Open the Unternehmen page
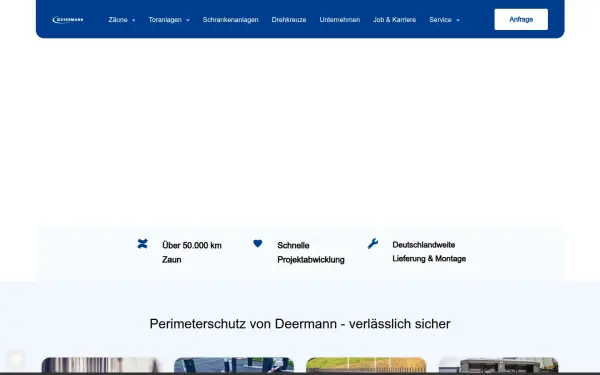The height and width of the screenshot is (375, 600). [x=340, y=20]
